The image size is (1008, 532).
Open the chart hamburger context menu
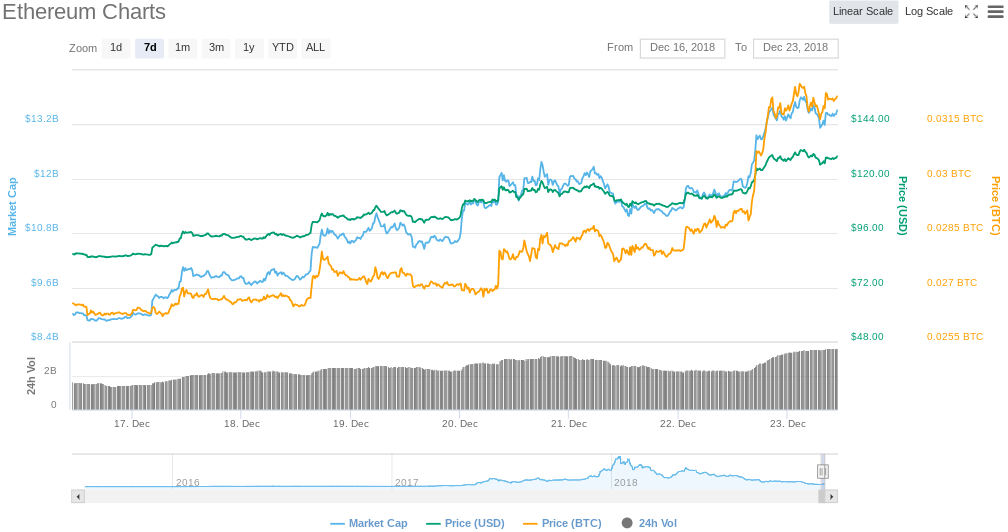point(995,12)
